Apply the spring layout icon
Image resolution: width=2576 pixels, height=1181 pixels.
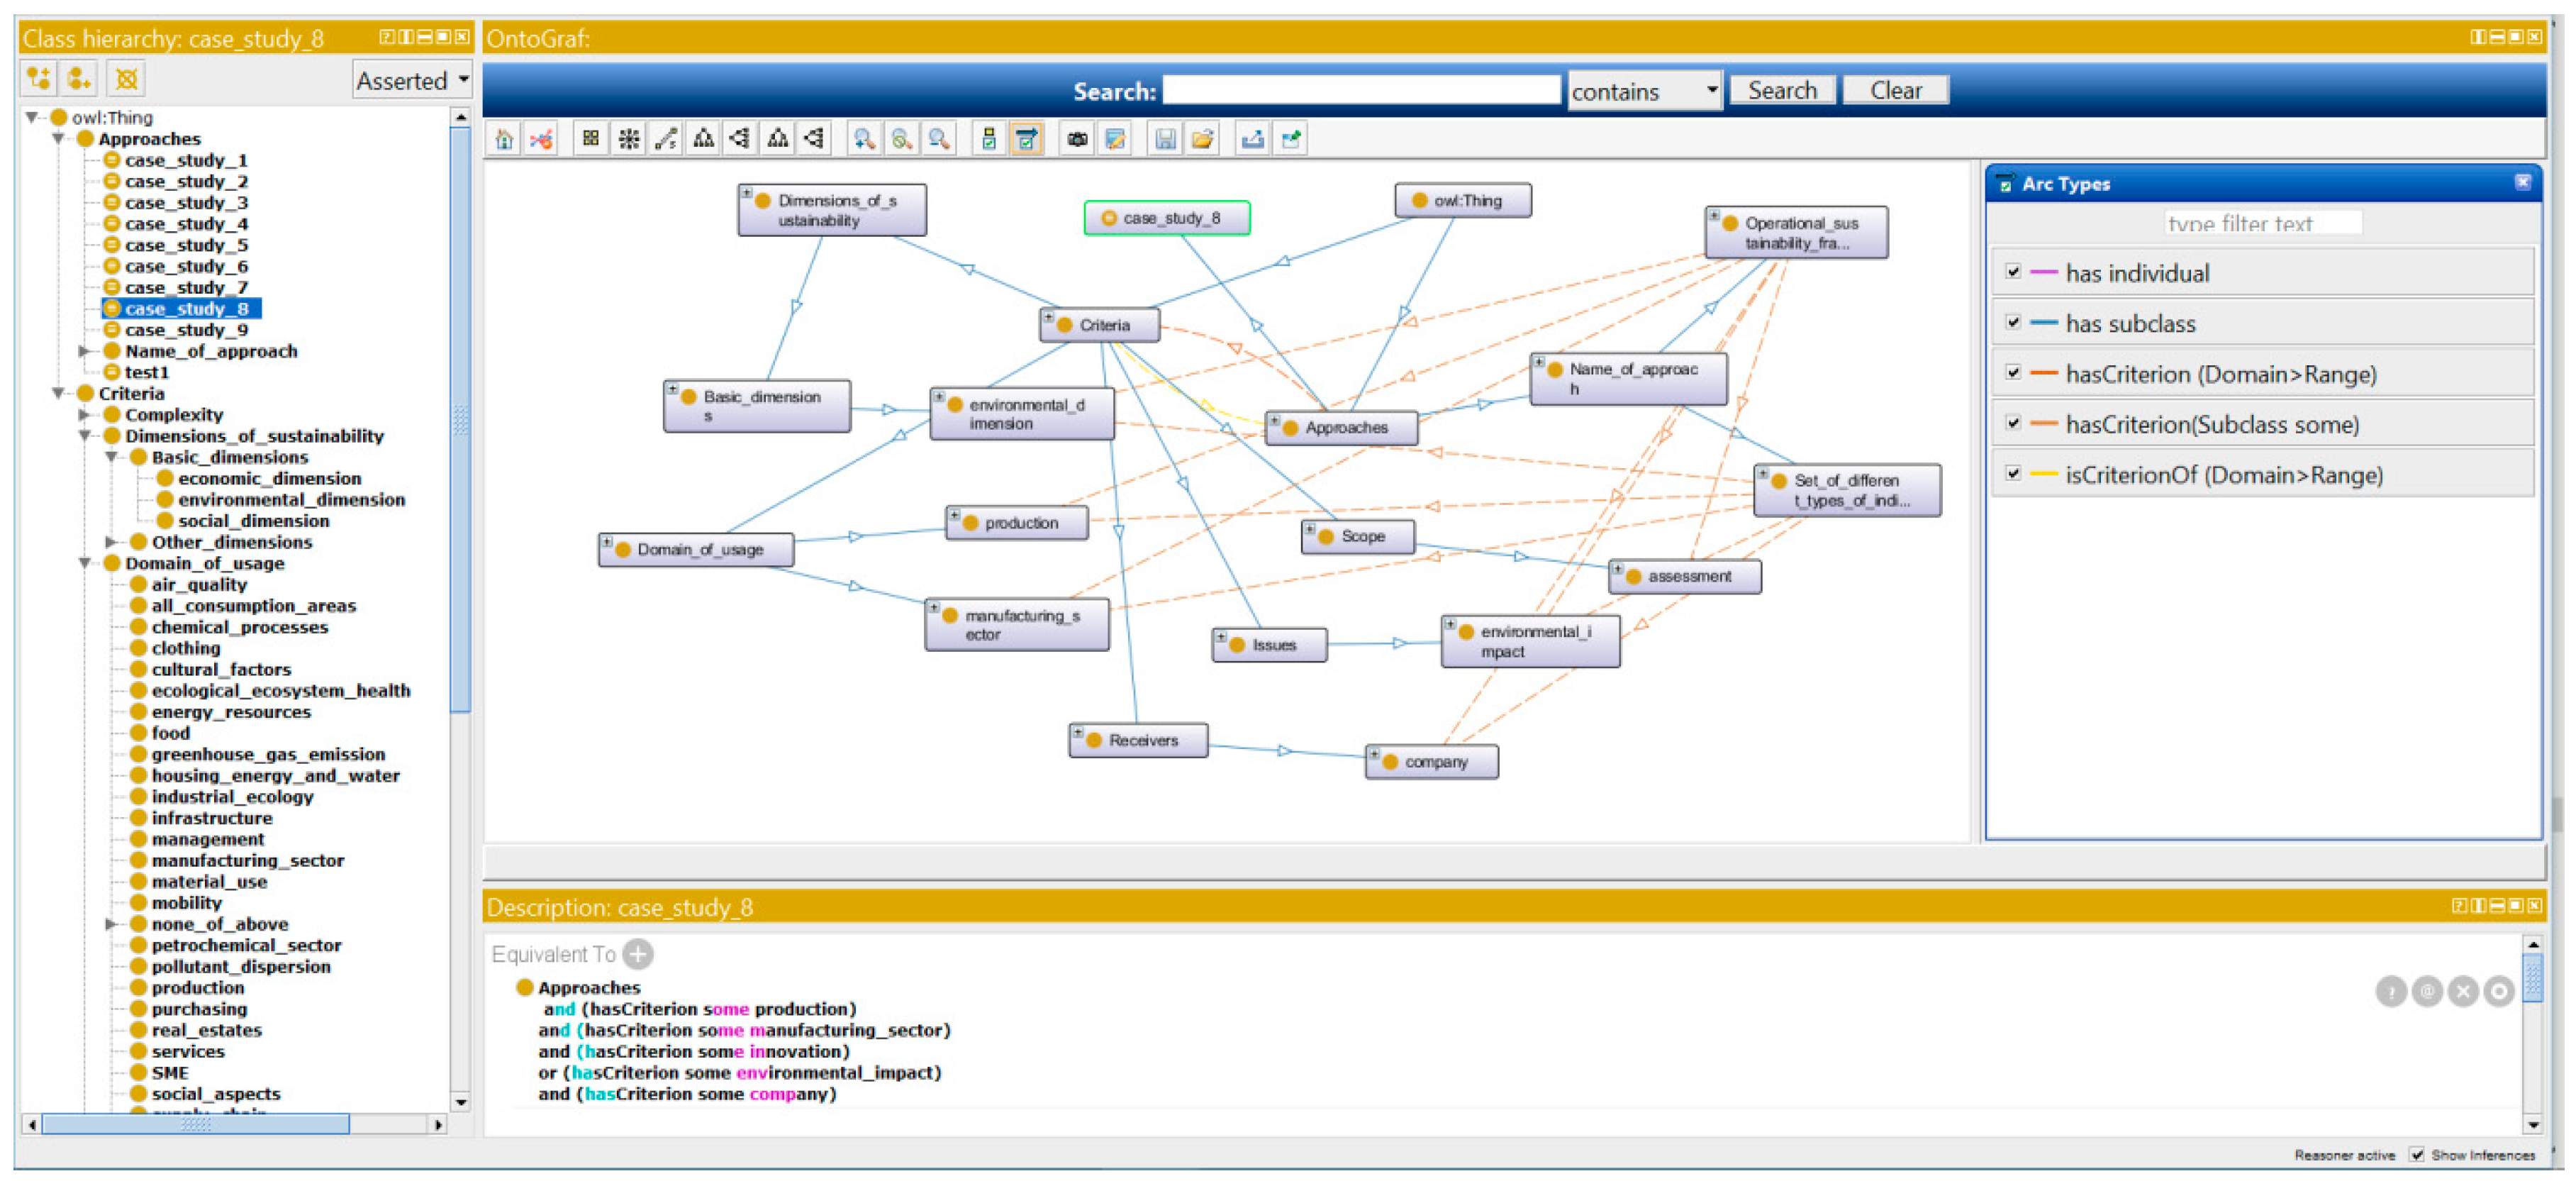666,139
